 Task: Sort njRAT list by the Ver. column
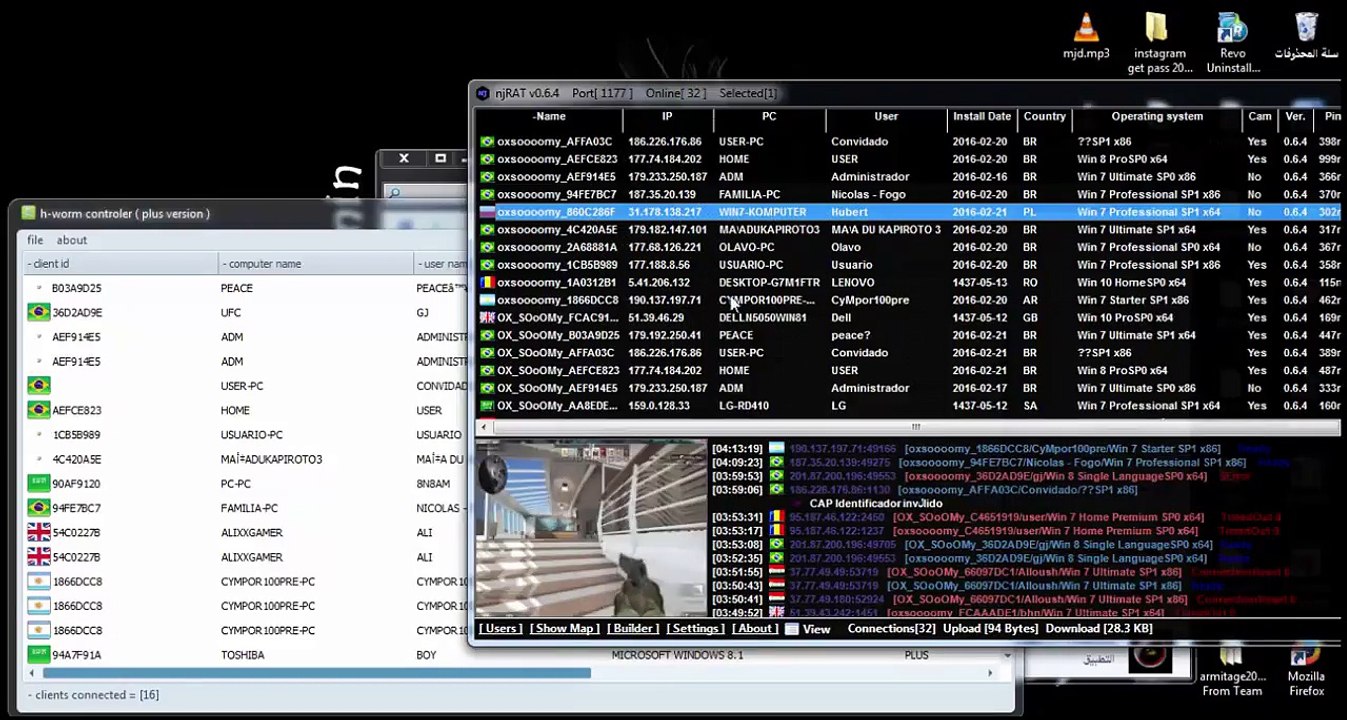(x=1295, y=117)
